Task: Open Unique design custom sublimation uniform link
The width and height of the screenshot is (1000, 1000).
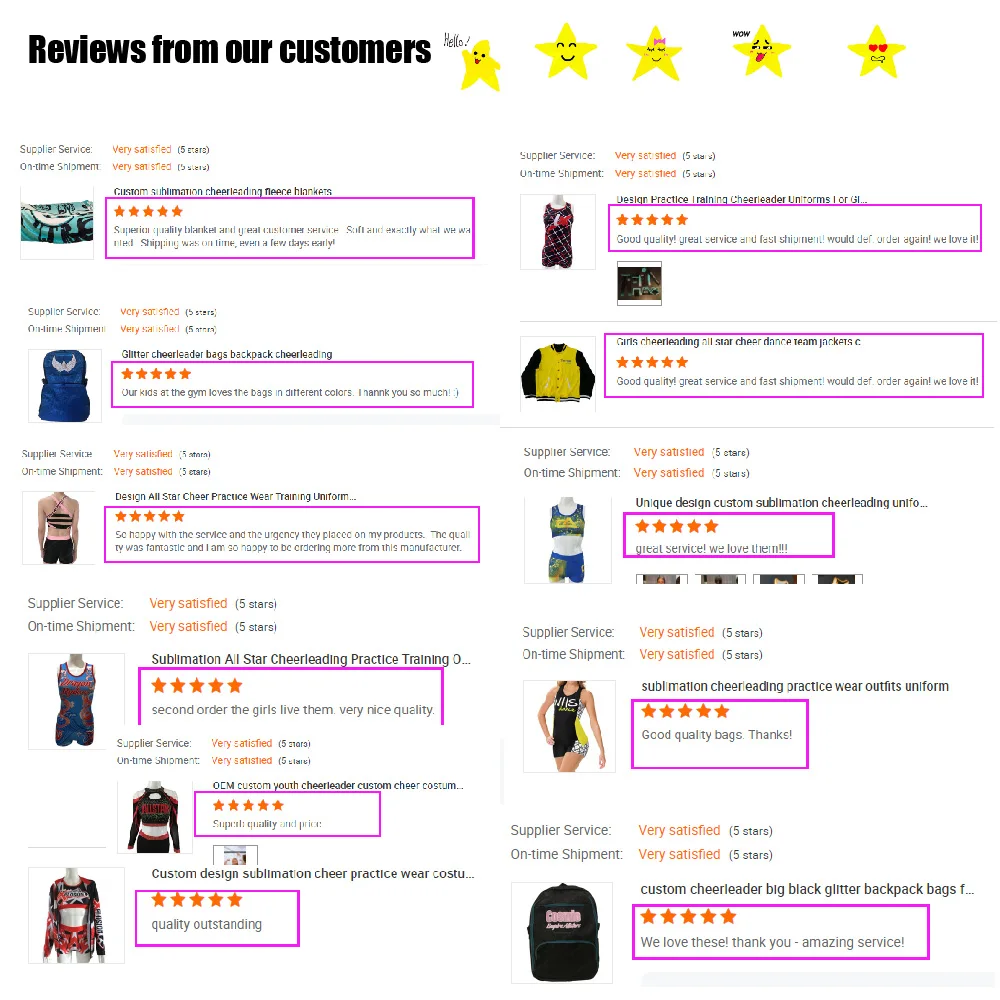Action: point(781,503)
